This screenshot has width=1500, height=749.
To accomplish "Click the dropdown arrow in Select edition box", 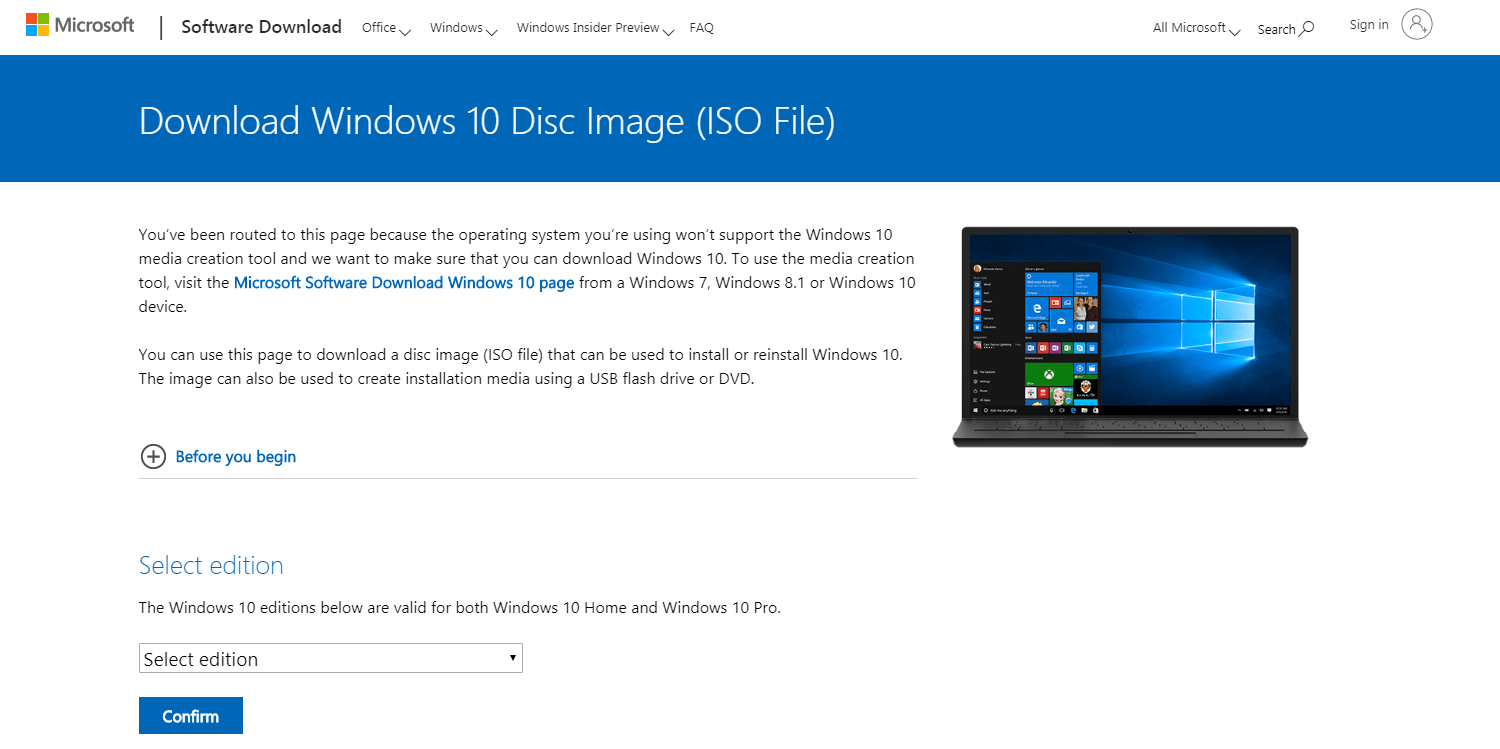I will [512, 657].
